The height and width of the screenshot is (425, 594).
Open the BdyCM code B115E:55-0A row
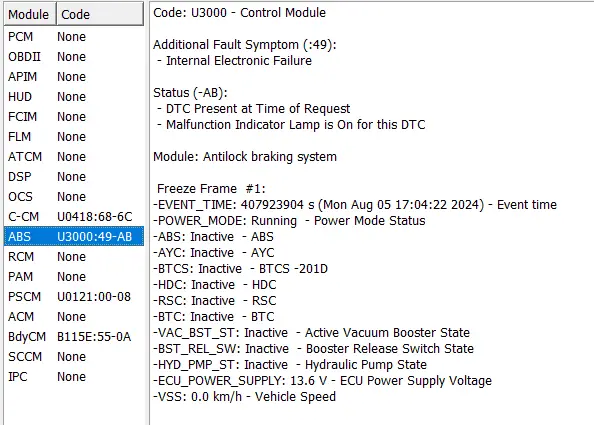coord(74,337)
